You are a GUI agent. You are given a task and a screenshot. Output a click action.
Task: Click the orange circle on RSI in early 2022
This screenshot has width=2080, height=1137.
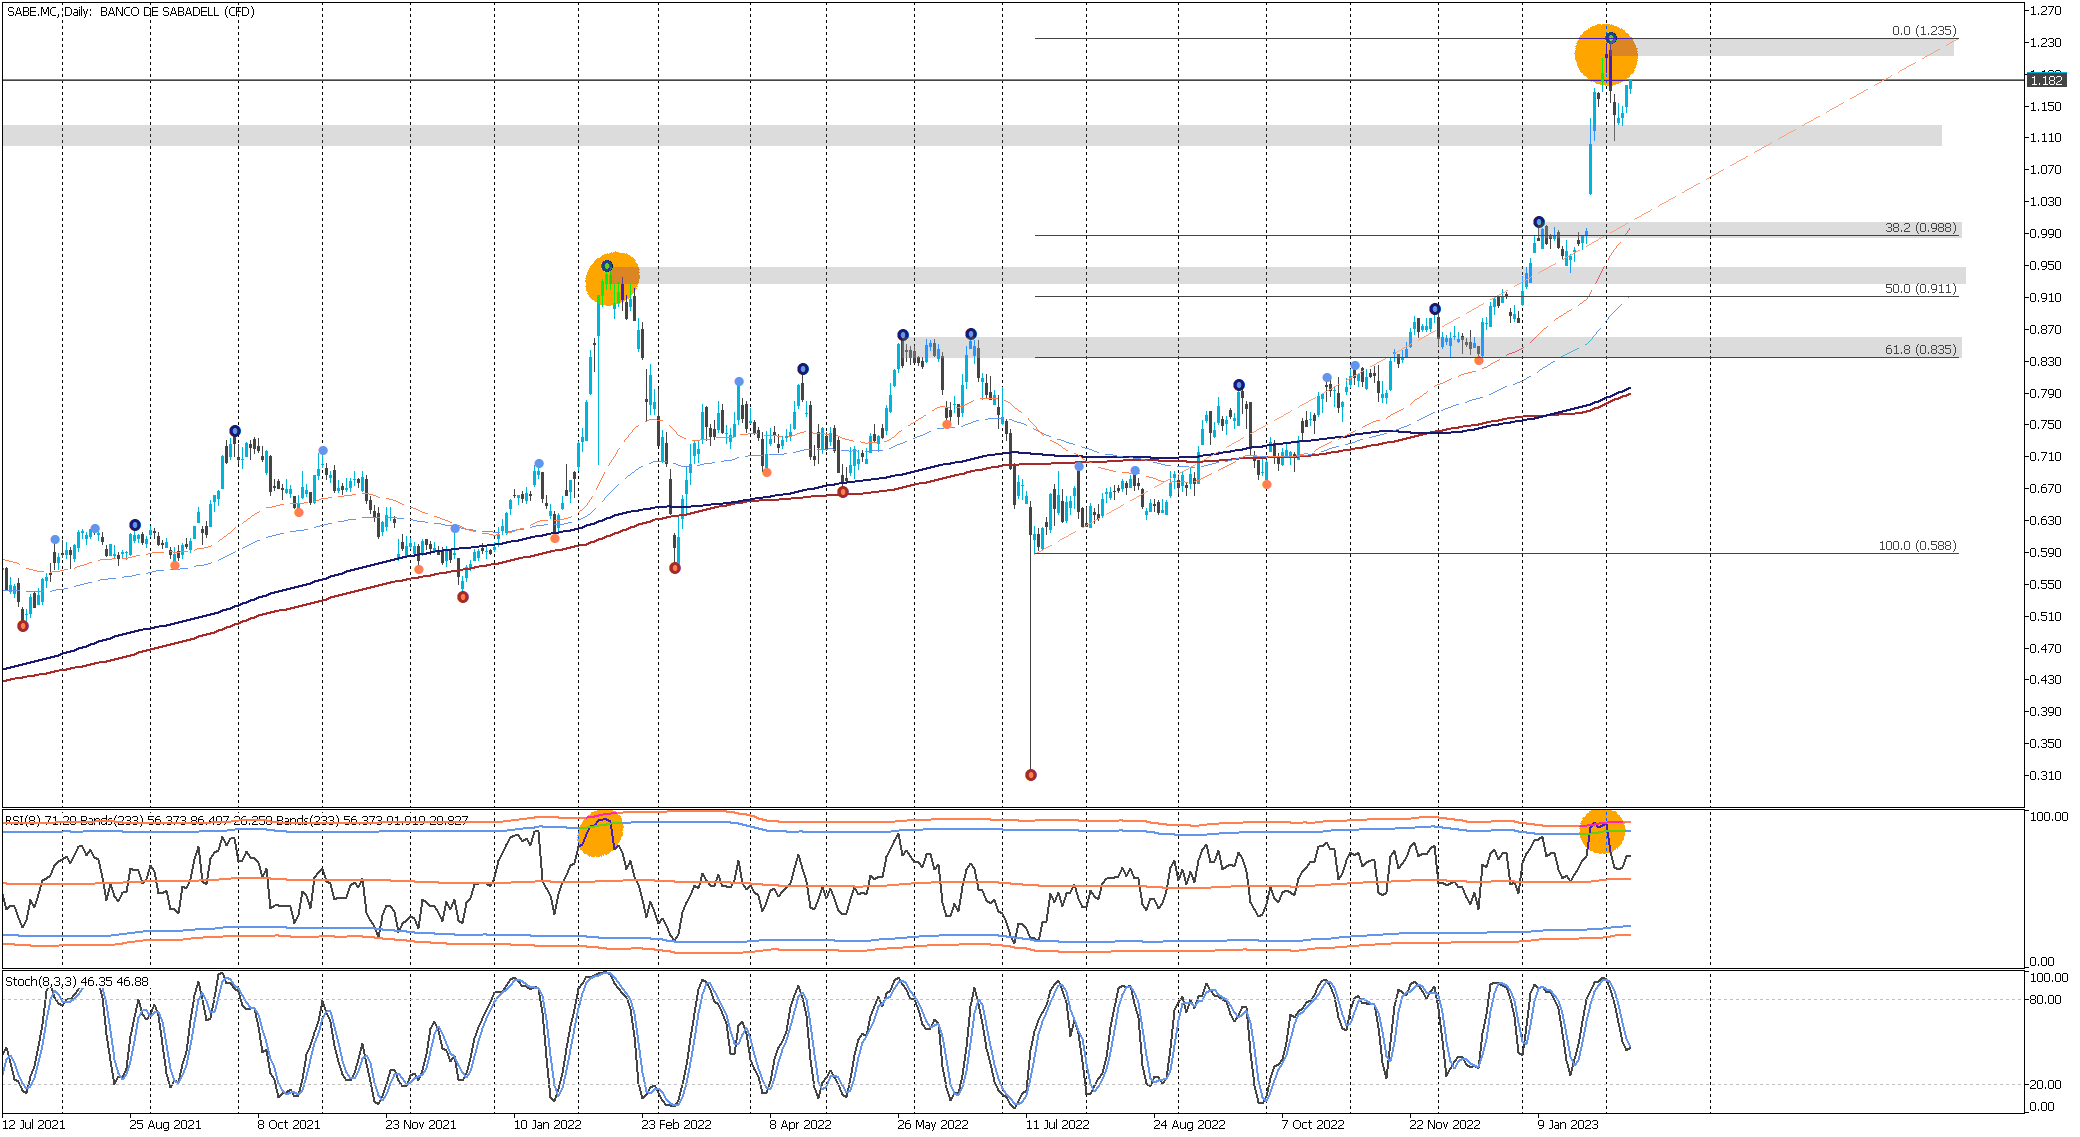[601, 833]
